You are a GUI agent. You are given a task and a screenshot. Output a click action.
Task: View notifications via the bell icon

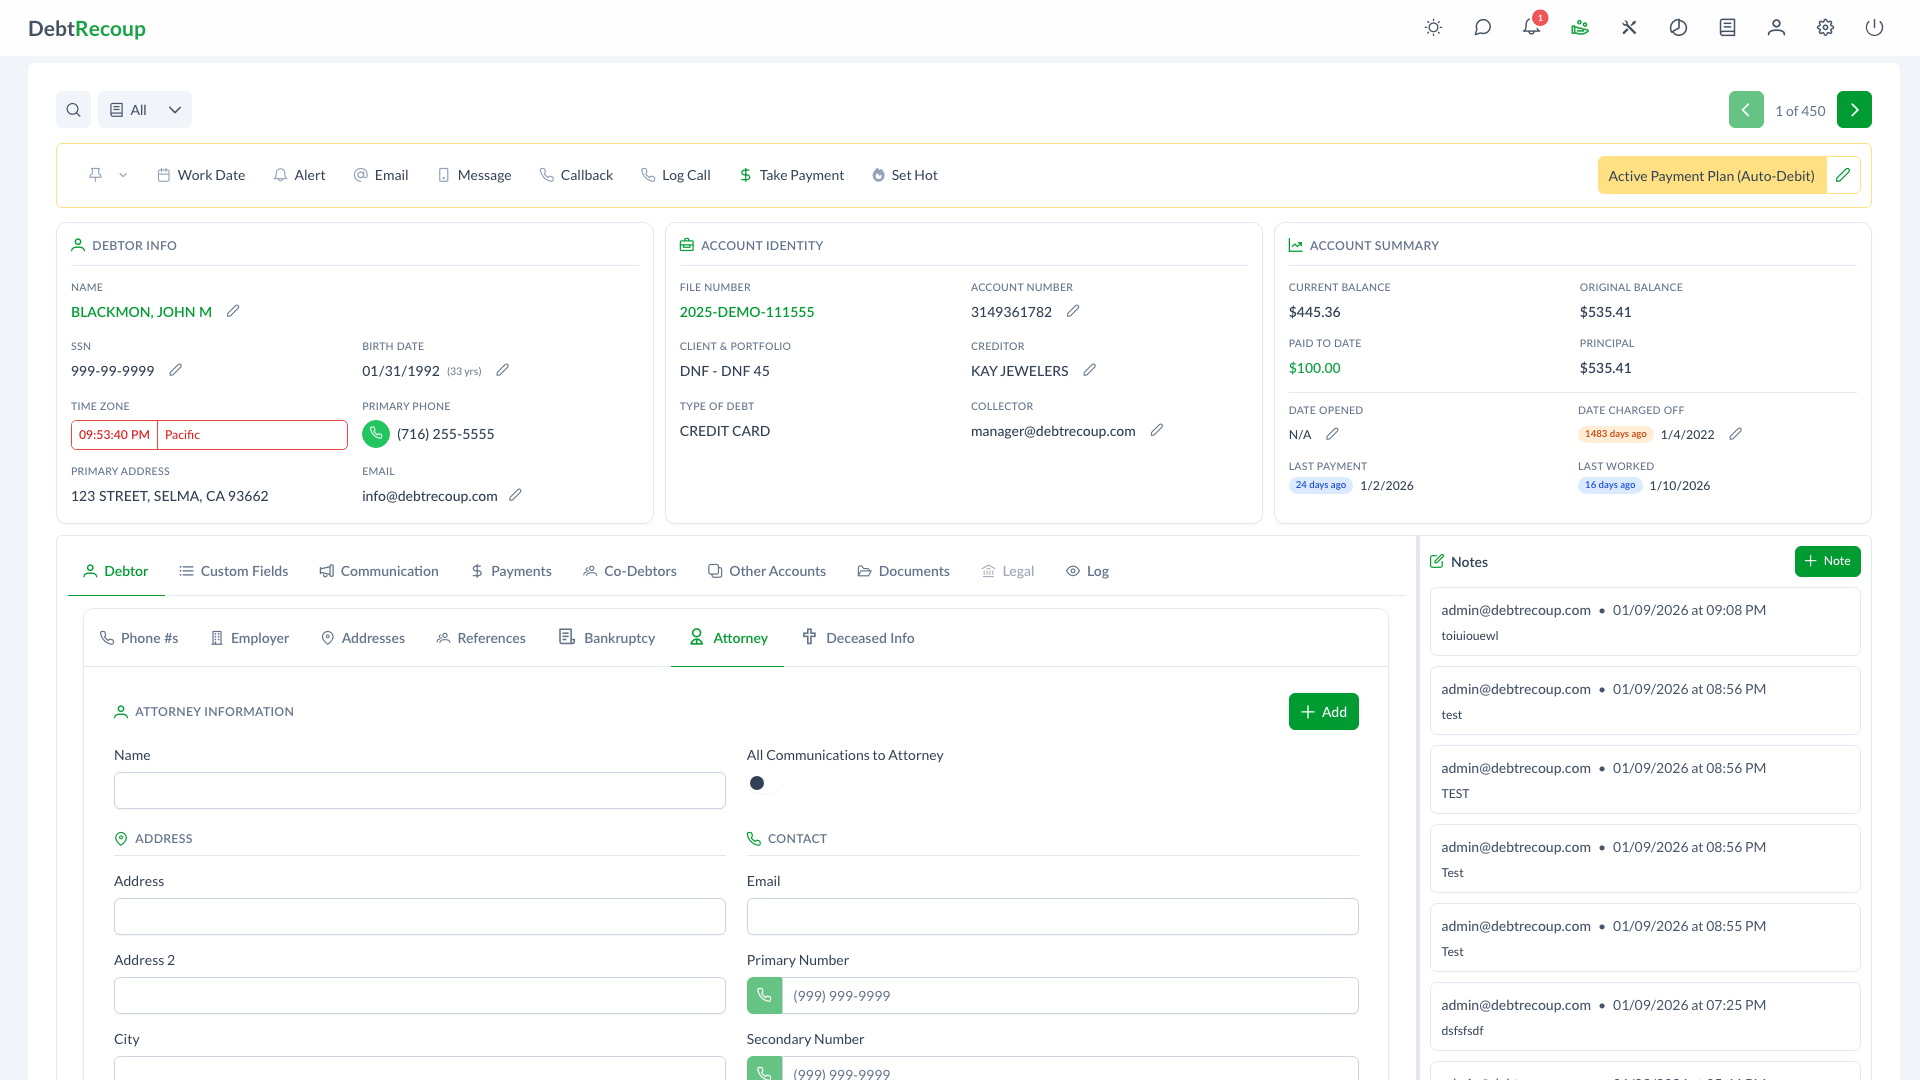click(x=1530, y=28)
